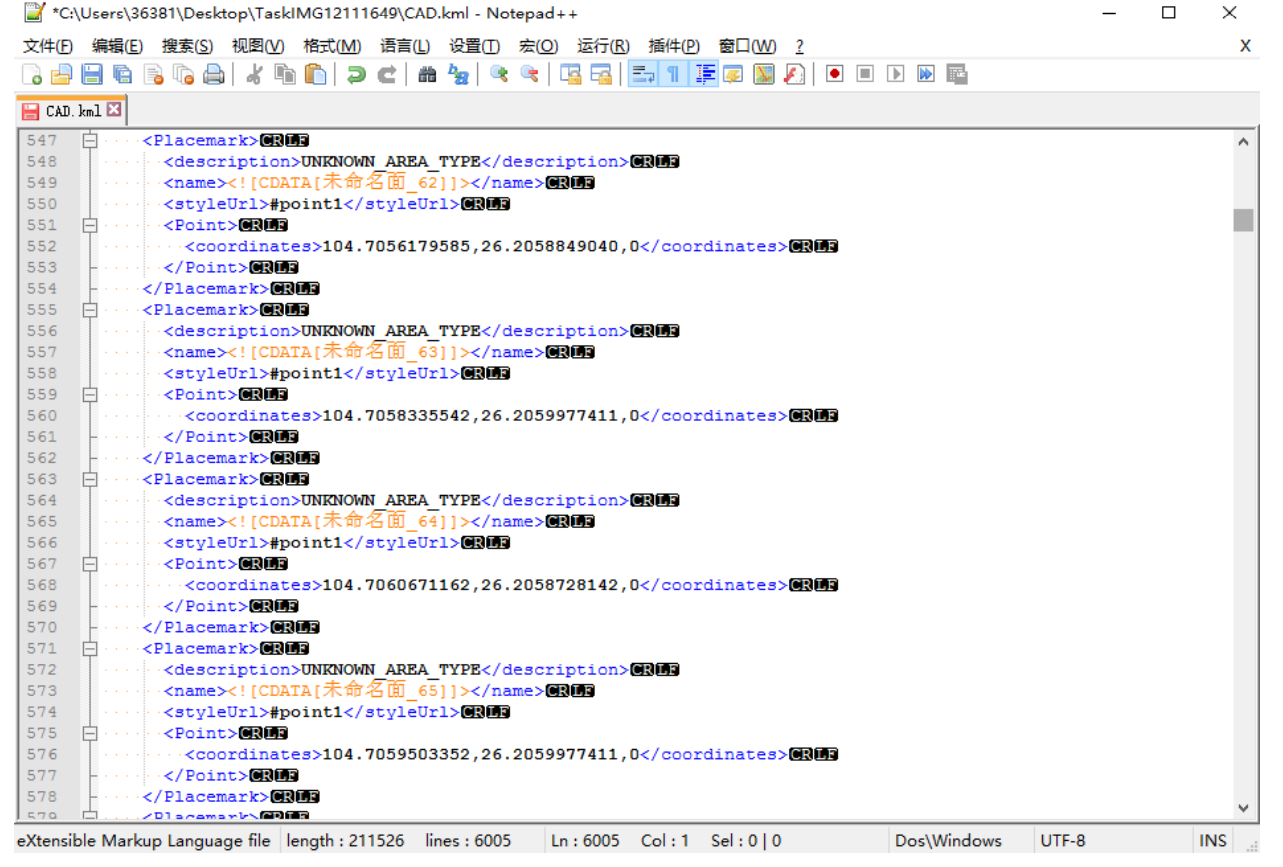Click the macro Playback icon
1283x867 pixels.
[x=896, y=74]
